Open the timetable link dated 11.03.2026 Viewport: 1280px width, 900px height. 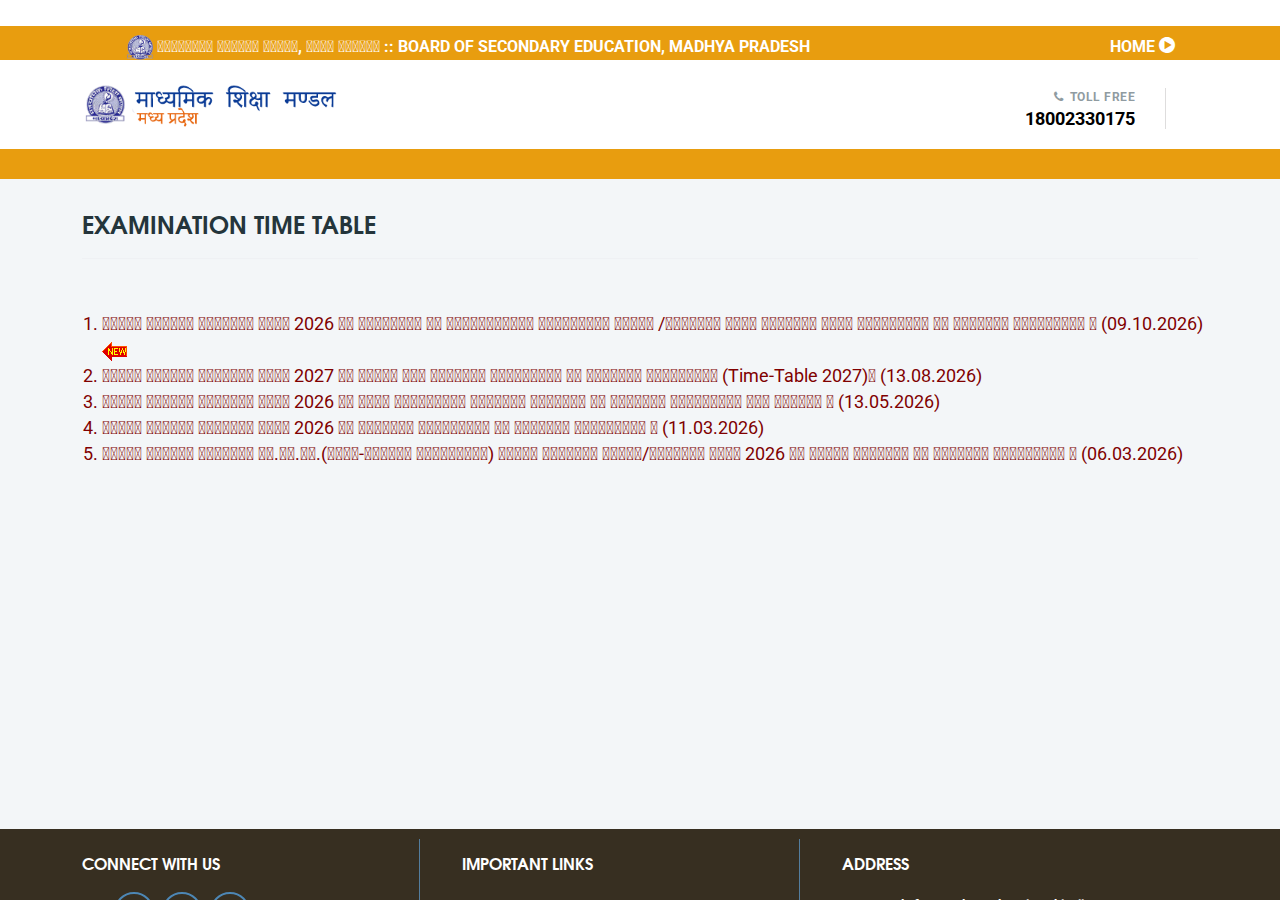[x=433, y=428]
